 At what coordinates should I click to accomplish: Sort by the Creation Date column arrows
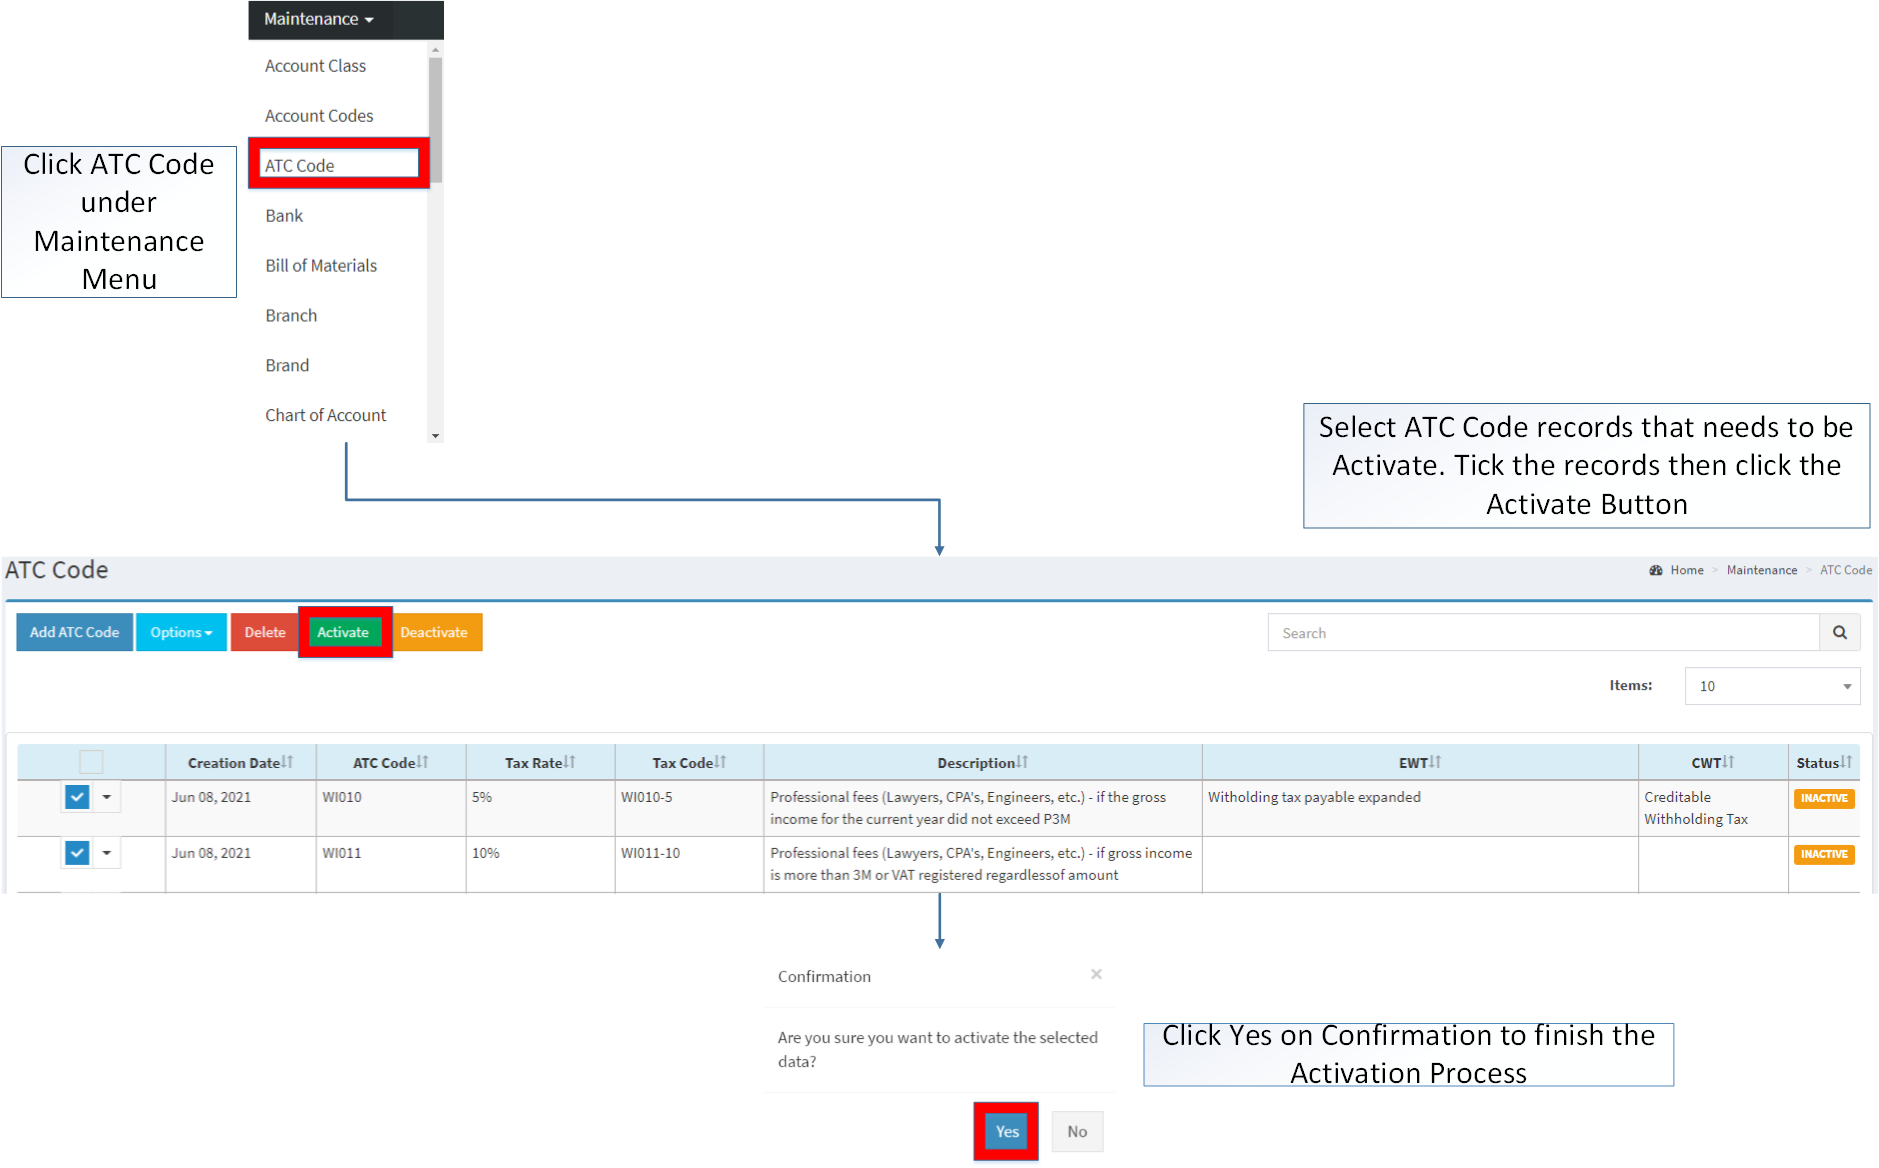coord(285,761)
